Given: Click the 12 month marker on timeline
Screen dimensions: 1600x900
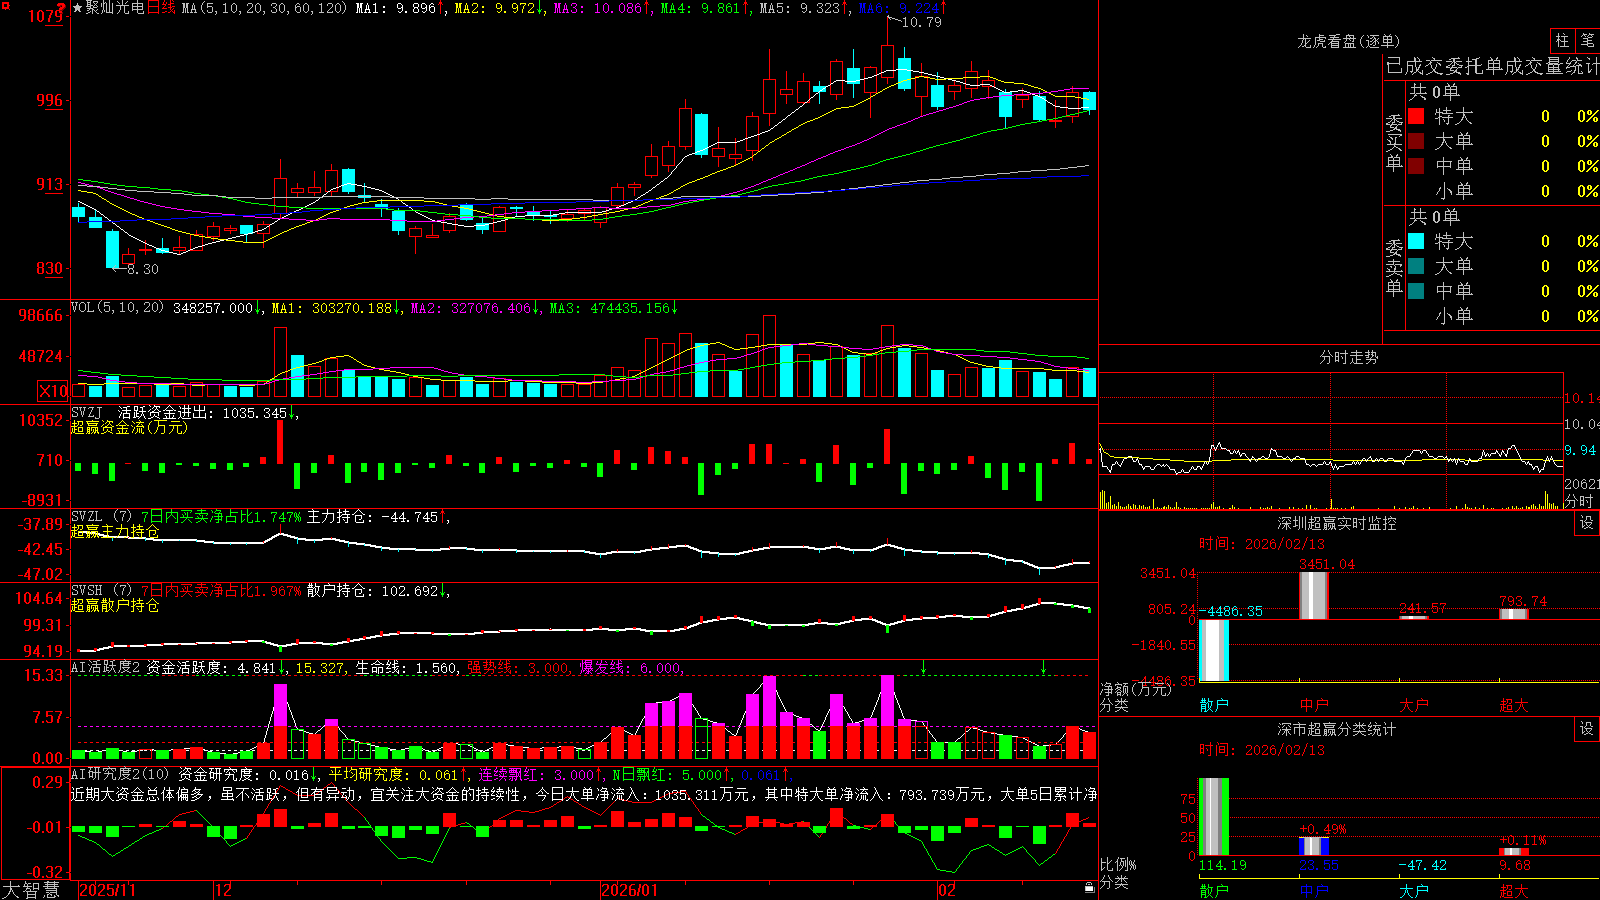Looking at the screenshot, I should 224,890.
